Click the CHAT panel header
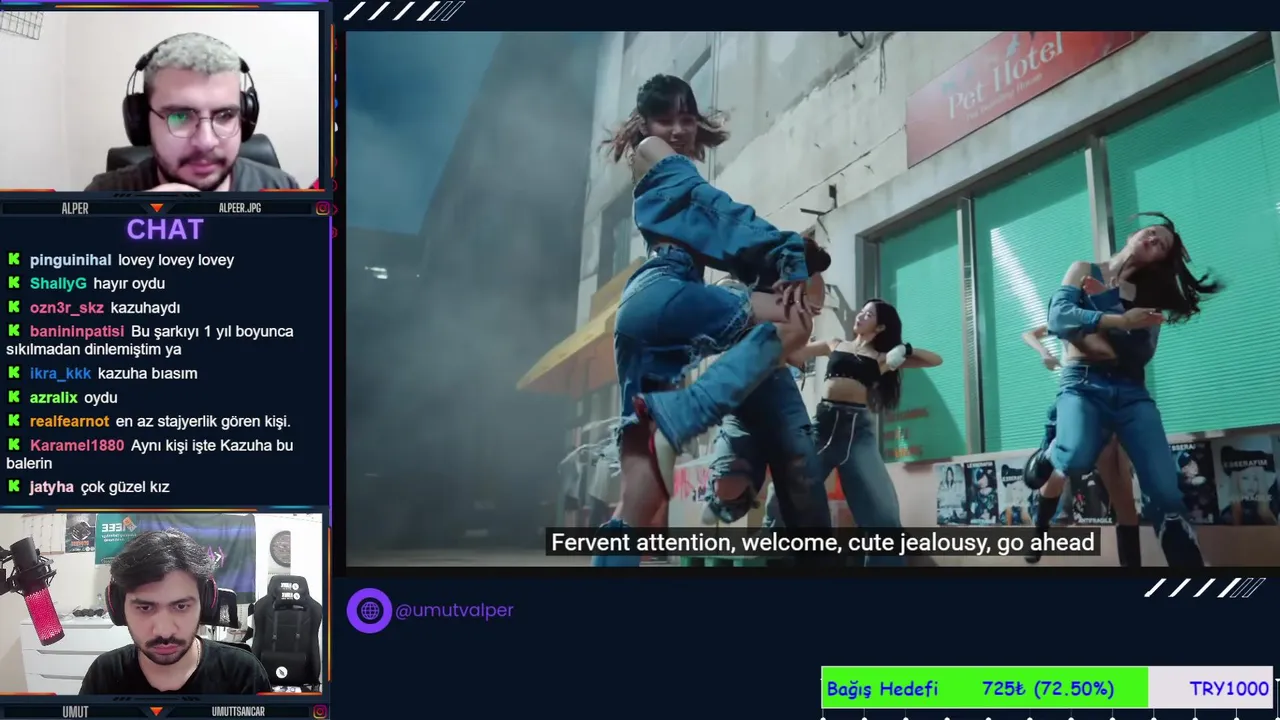The width and height of the screenshot is (1280, 720). (x=165, y=229)
